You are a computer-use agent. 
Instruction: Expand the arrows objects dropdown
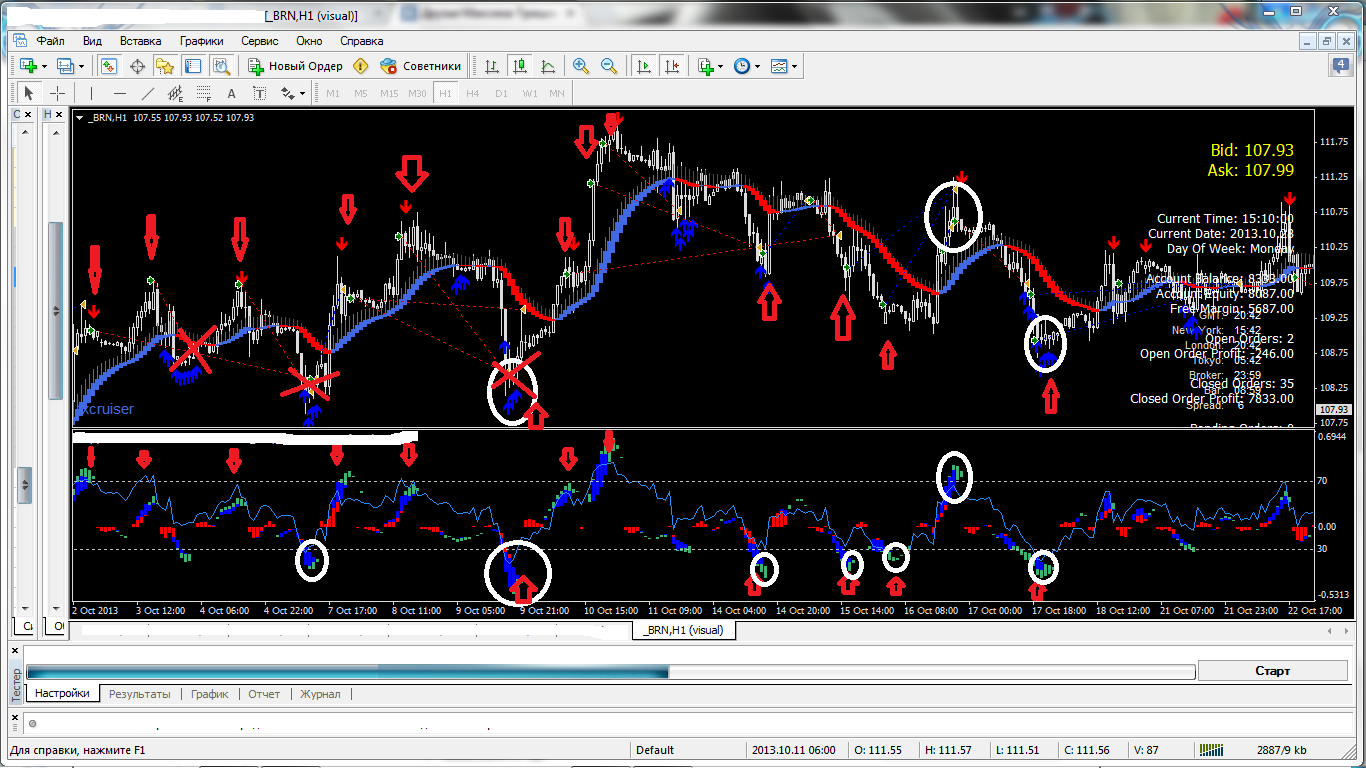303,94
